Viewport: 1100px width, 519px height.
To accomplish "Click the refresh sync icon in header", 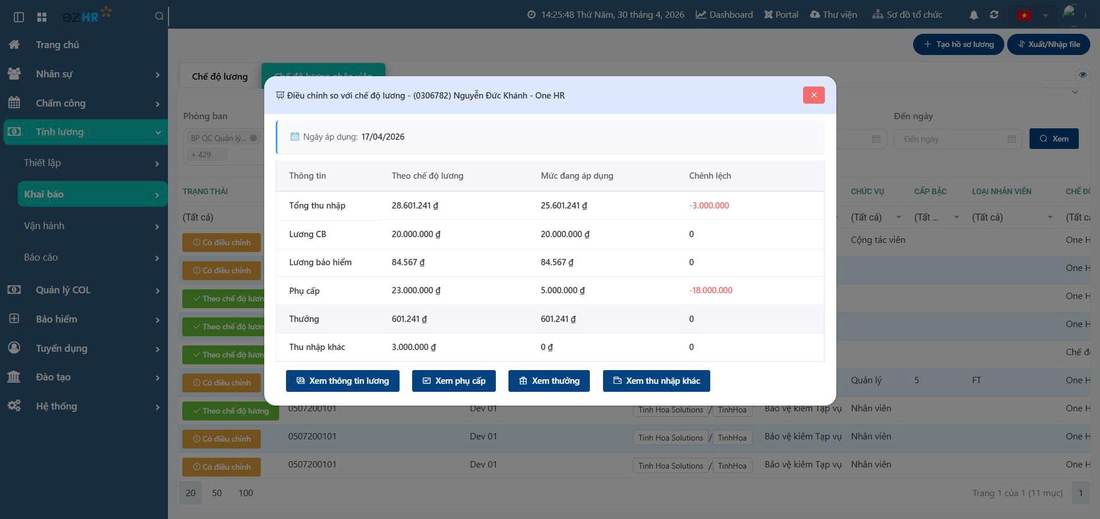I will click(994, 15).
